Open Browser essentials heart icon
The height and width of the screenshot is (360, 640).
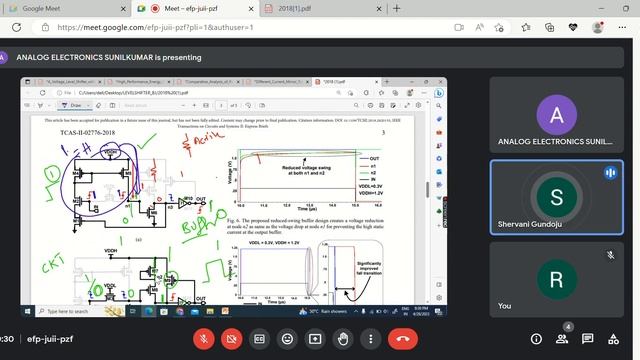pos(573,27)
